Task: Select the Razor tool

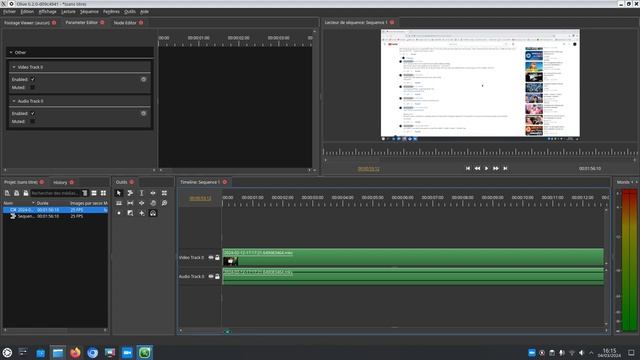Action: pos(119,203)
